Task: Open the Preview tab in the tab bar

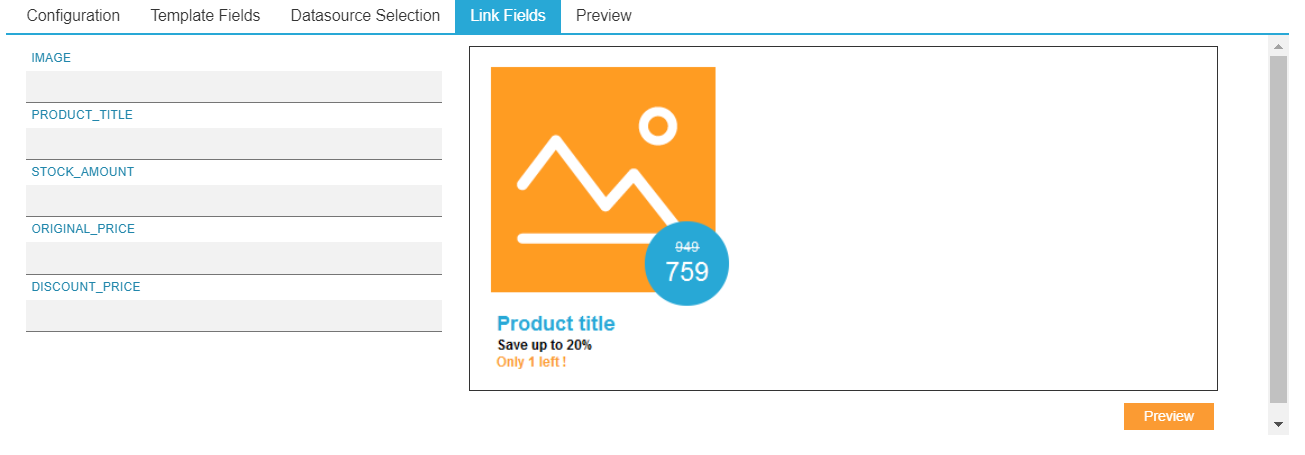Action: pyautogui.click(x=604, y=16)
